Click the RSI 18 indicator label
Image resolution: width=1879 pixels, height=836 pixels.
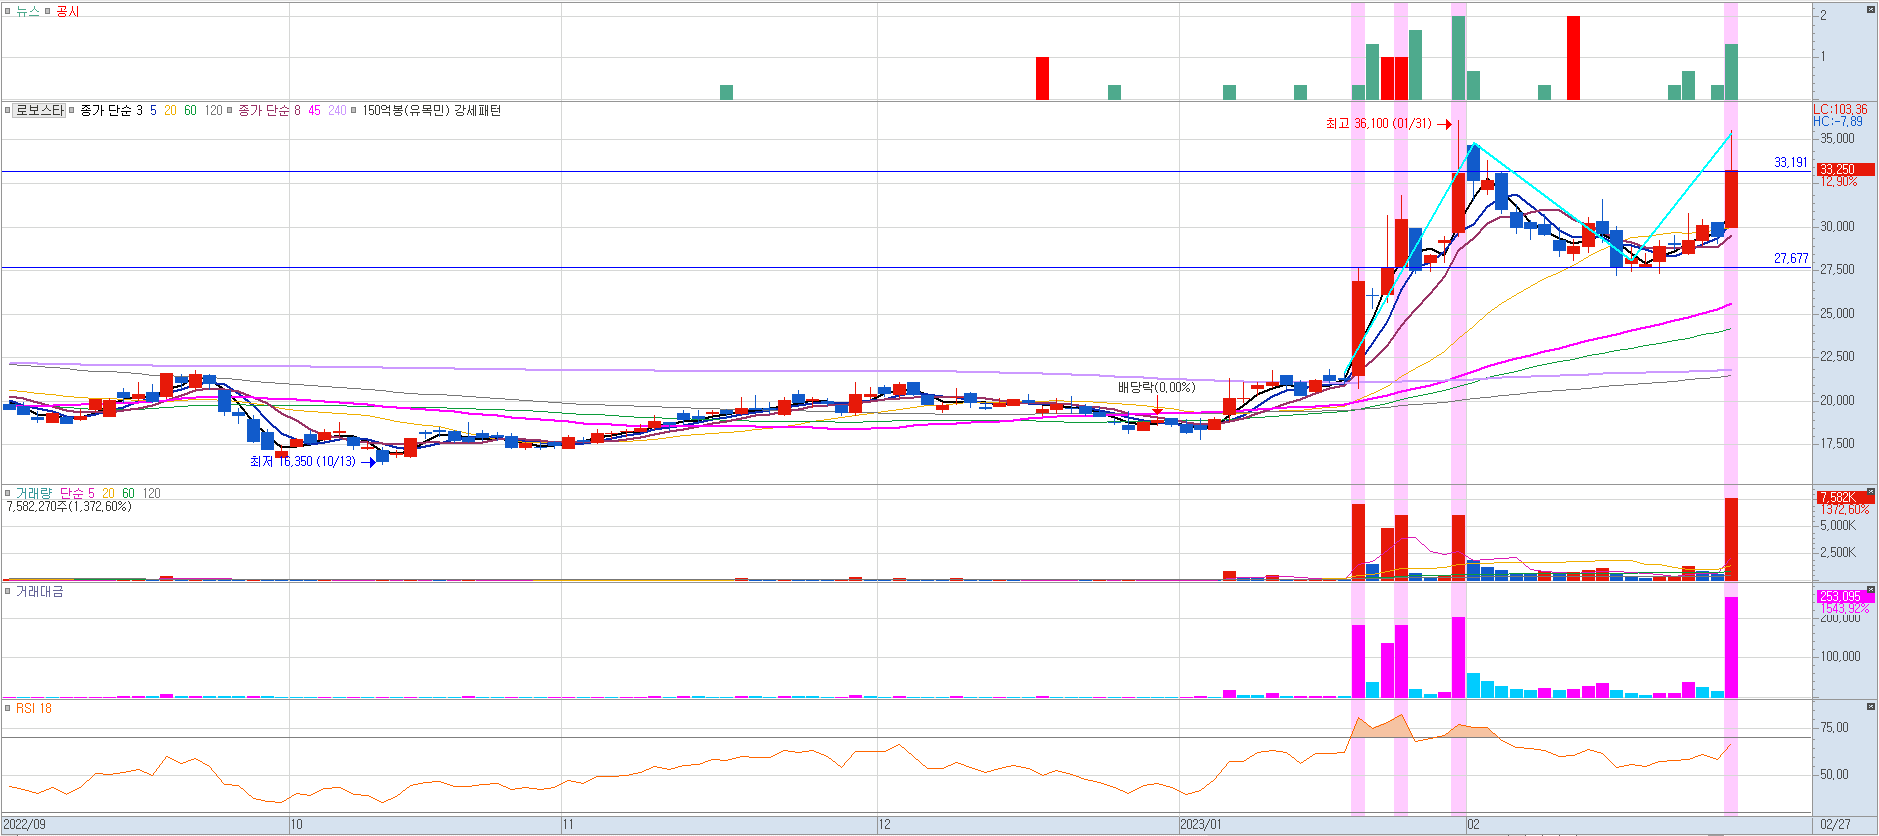[x=34, y=708]
